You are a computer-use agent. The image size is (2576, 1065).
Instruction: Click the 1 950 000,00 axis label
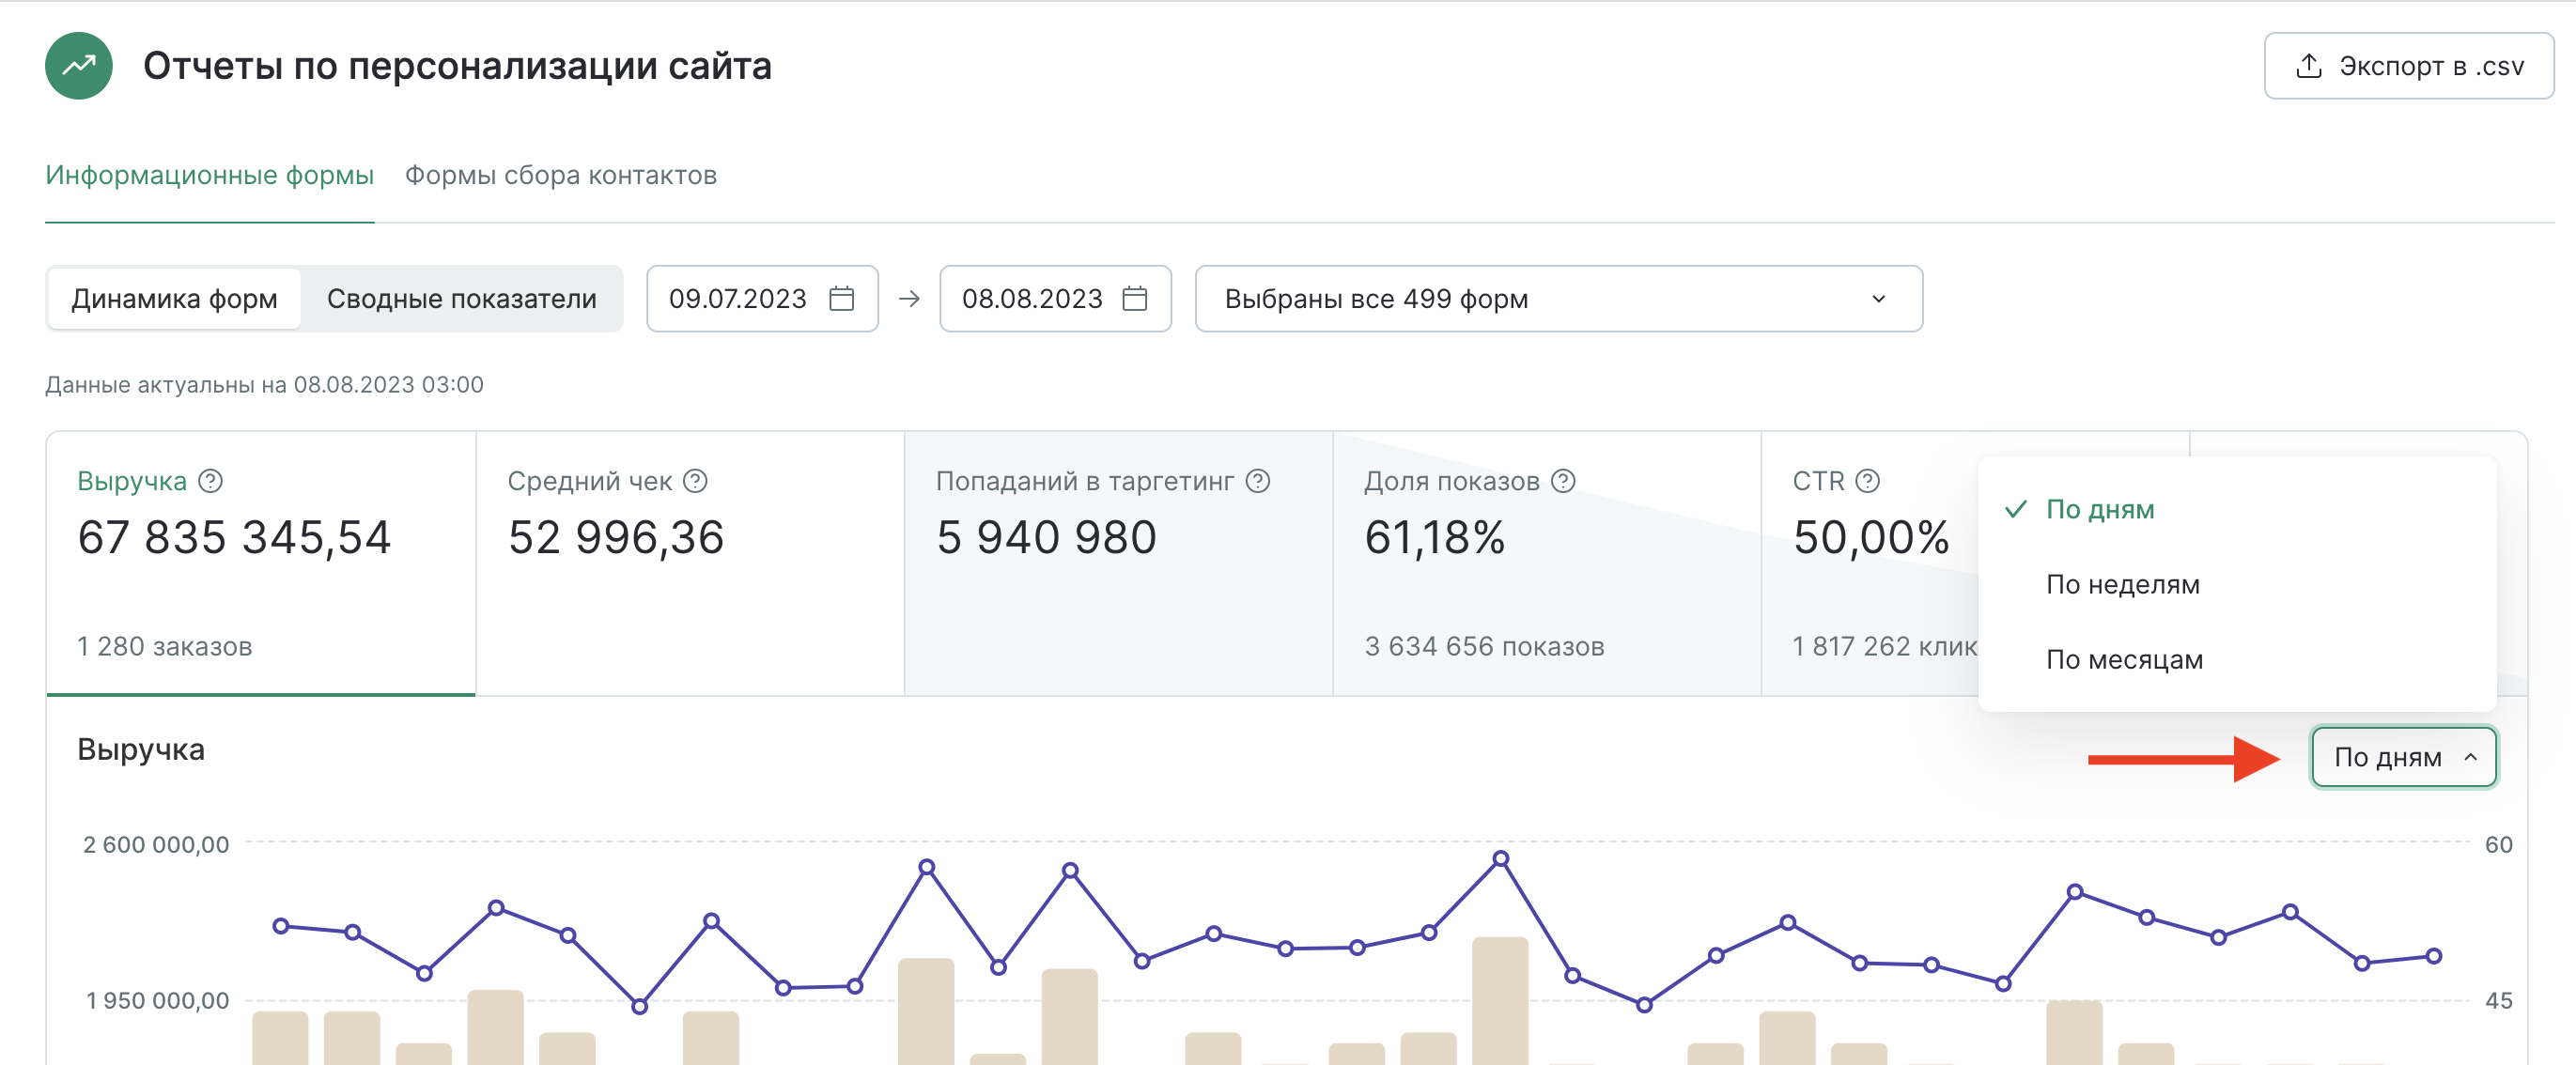157,1000
